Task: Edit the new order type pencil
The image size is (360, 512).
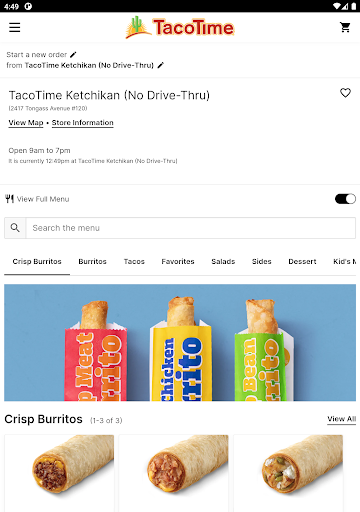Action: point(73,54)
